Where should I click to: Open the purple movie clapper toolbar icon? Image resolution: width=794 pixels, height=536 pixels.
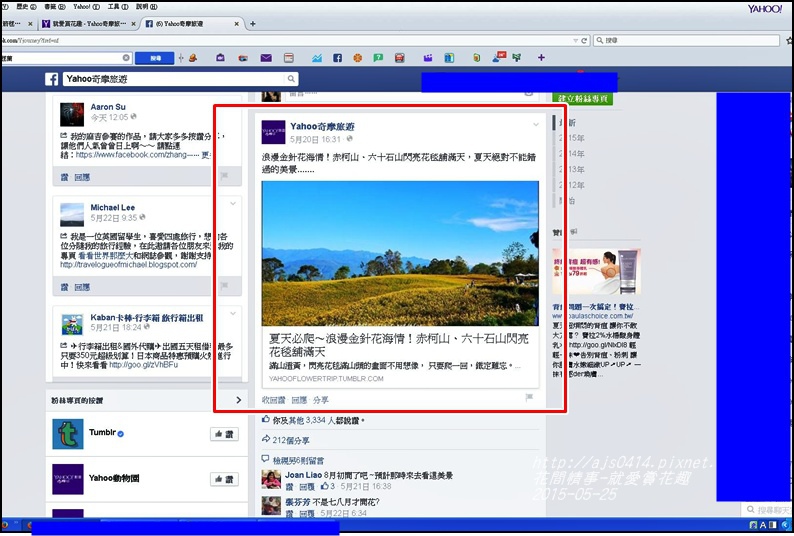click(x=428, y=58)
